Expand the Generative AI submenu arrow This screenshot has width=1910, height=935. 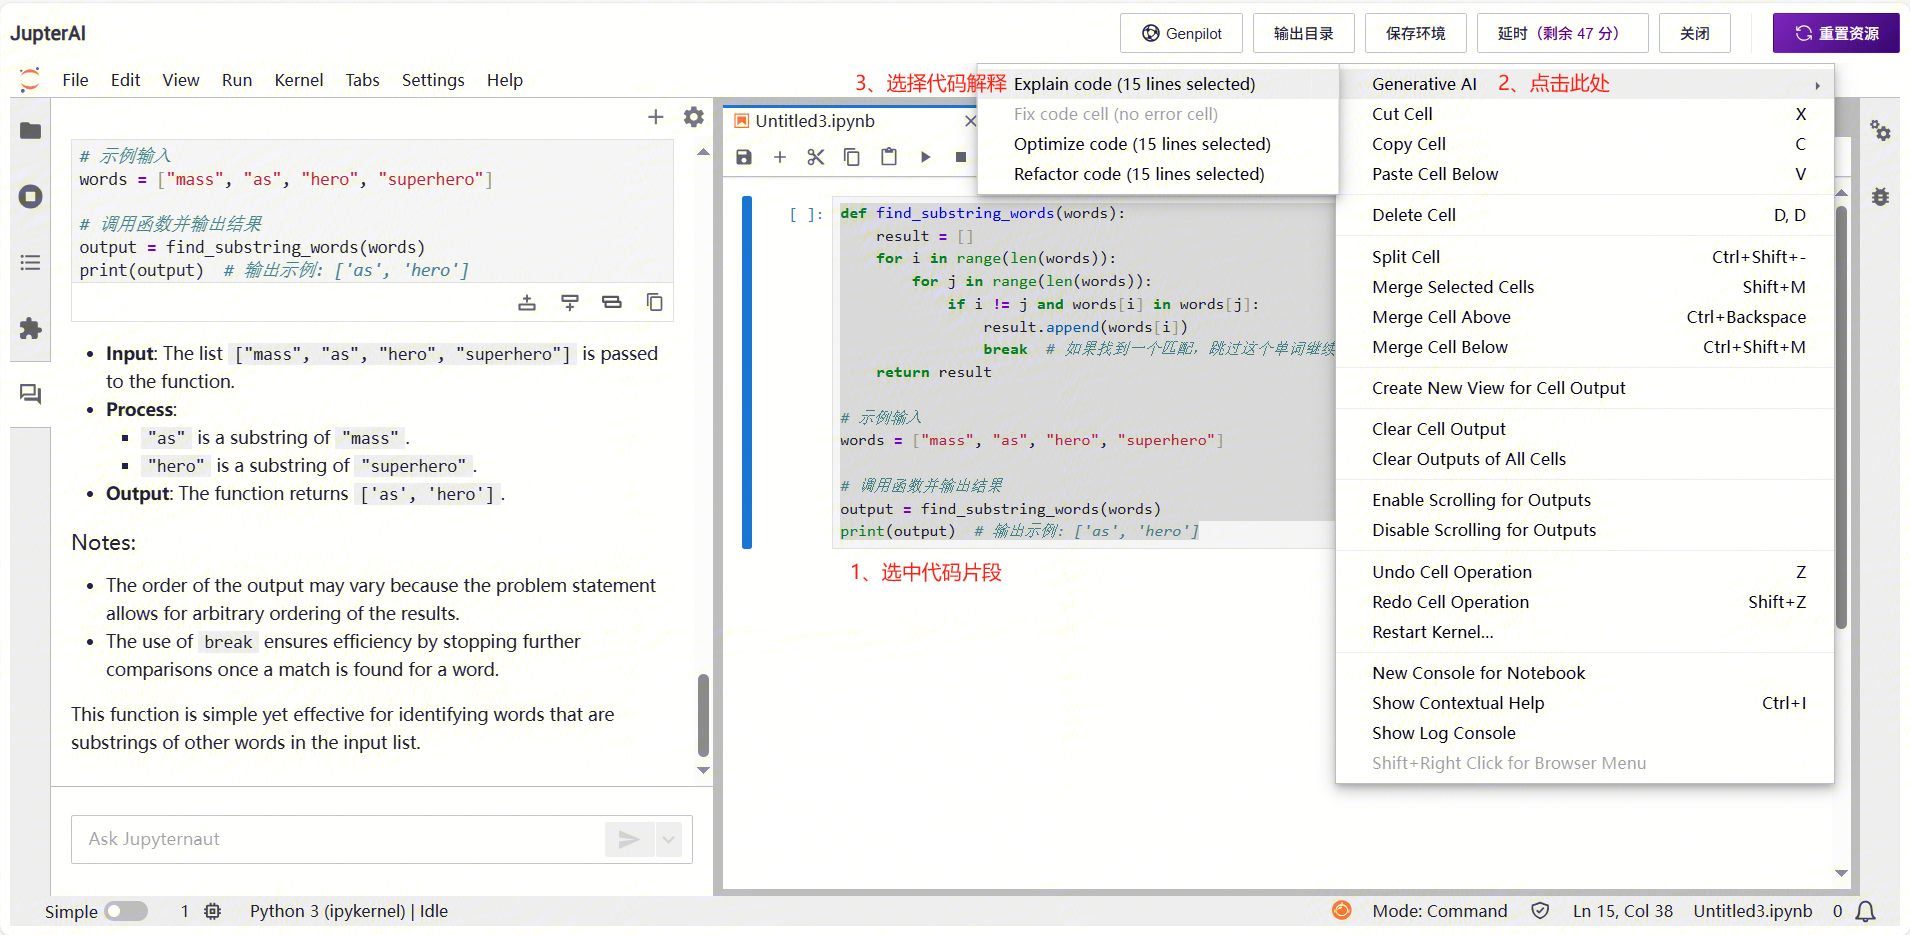(1817, 85)
